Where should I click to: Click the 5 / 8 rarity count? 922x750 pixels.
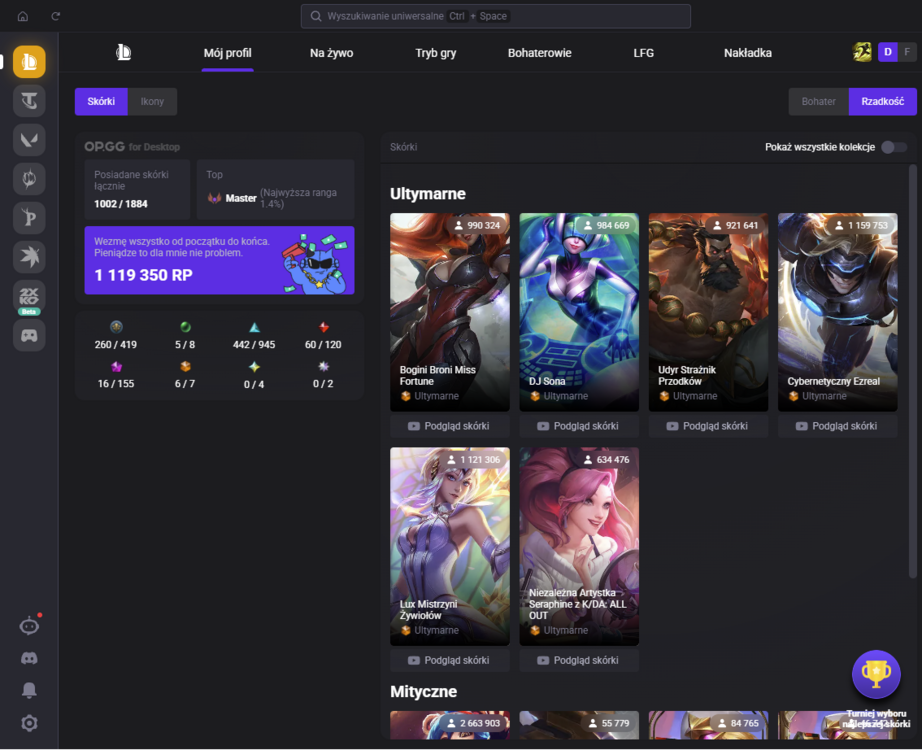click(185, 345)
